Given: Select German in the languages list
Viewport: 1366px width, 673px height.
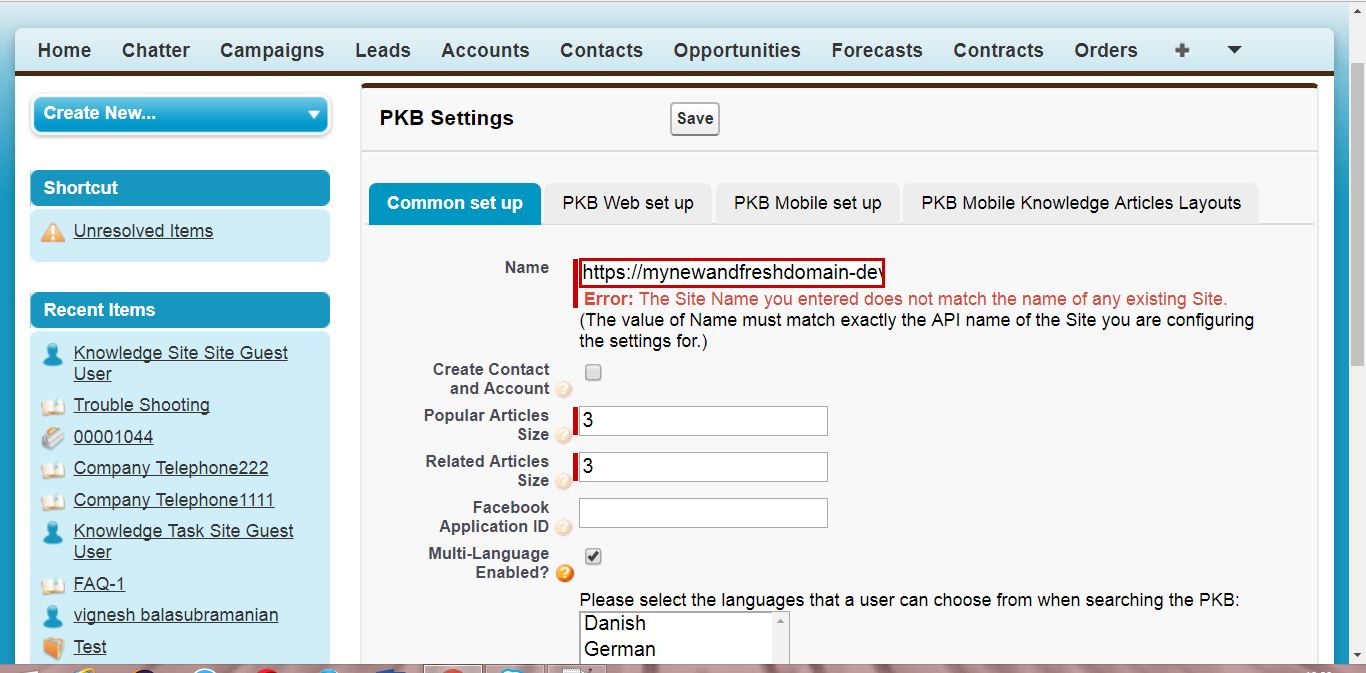Looking at the screenshot, I should 676,649.
